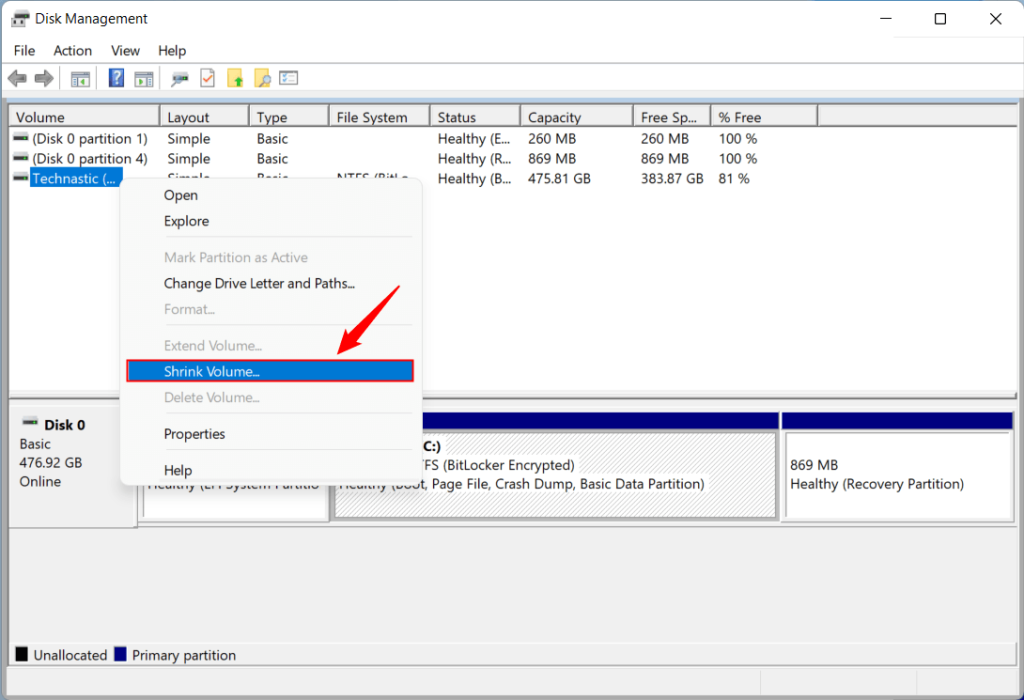Click the Back arrow on the toolbar
This screenshot has width=1024, height=700.
(17, 77)
